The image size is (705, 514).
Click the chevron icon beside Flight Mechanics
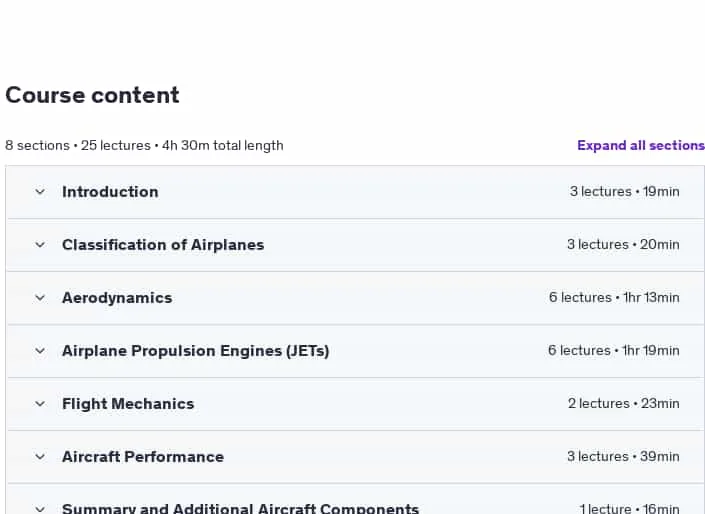(x=40, y=404)
